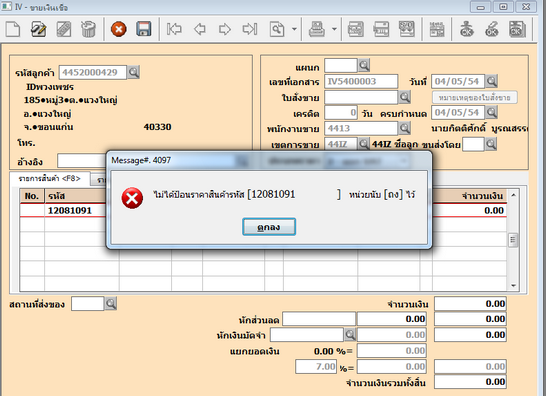Open dropdown arrow beside printer icon
Screen dimensions: 546x396
pos(334,29)
